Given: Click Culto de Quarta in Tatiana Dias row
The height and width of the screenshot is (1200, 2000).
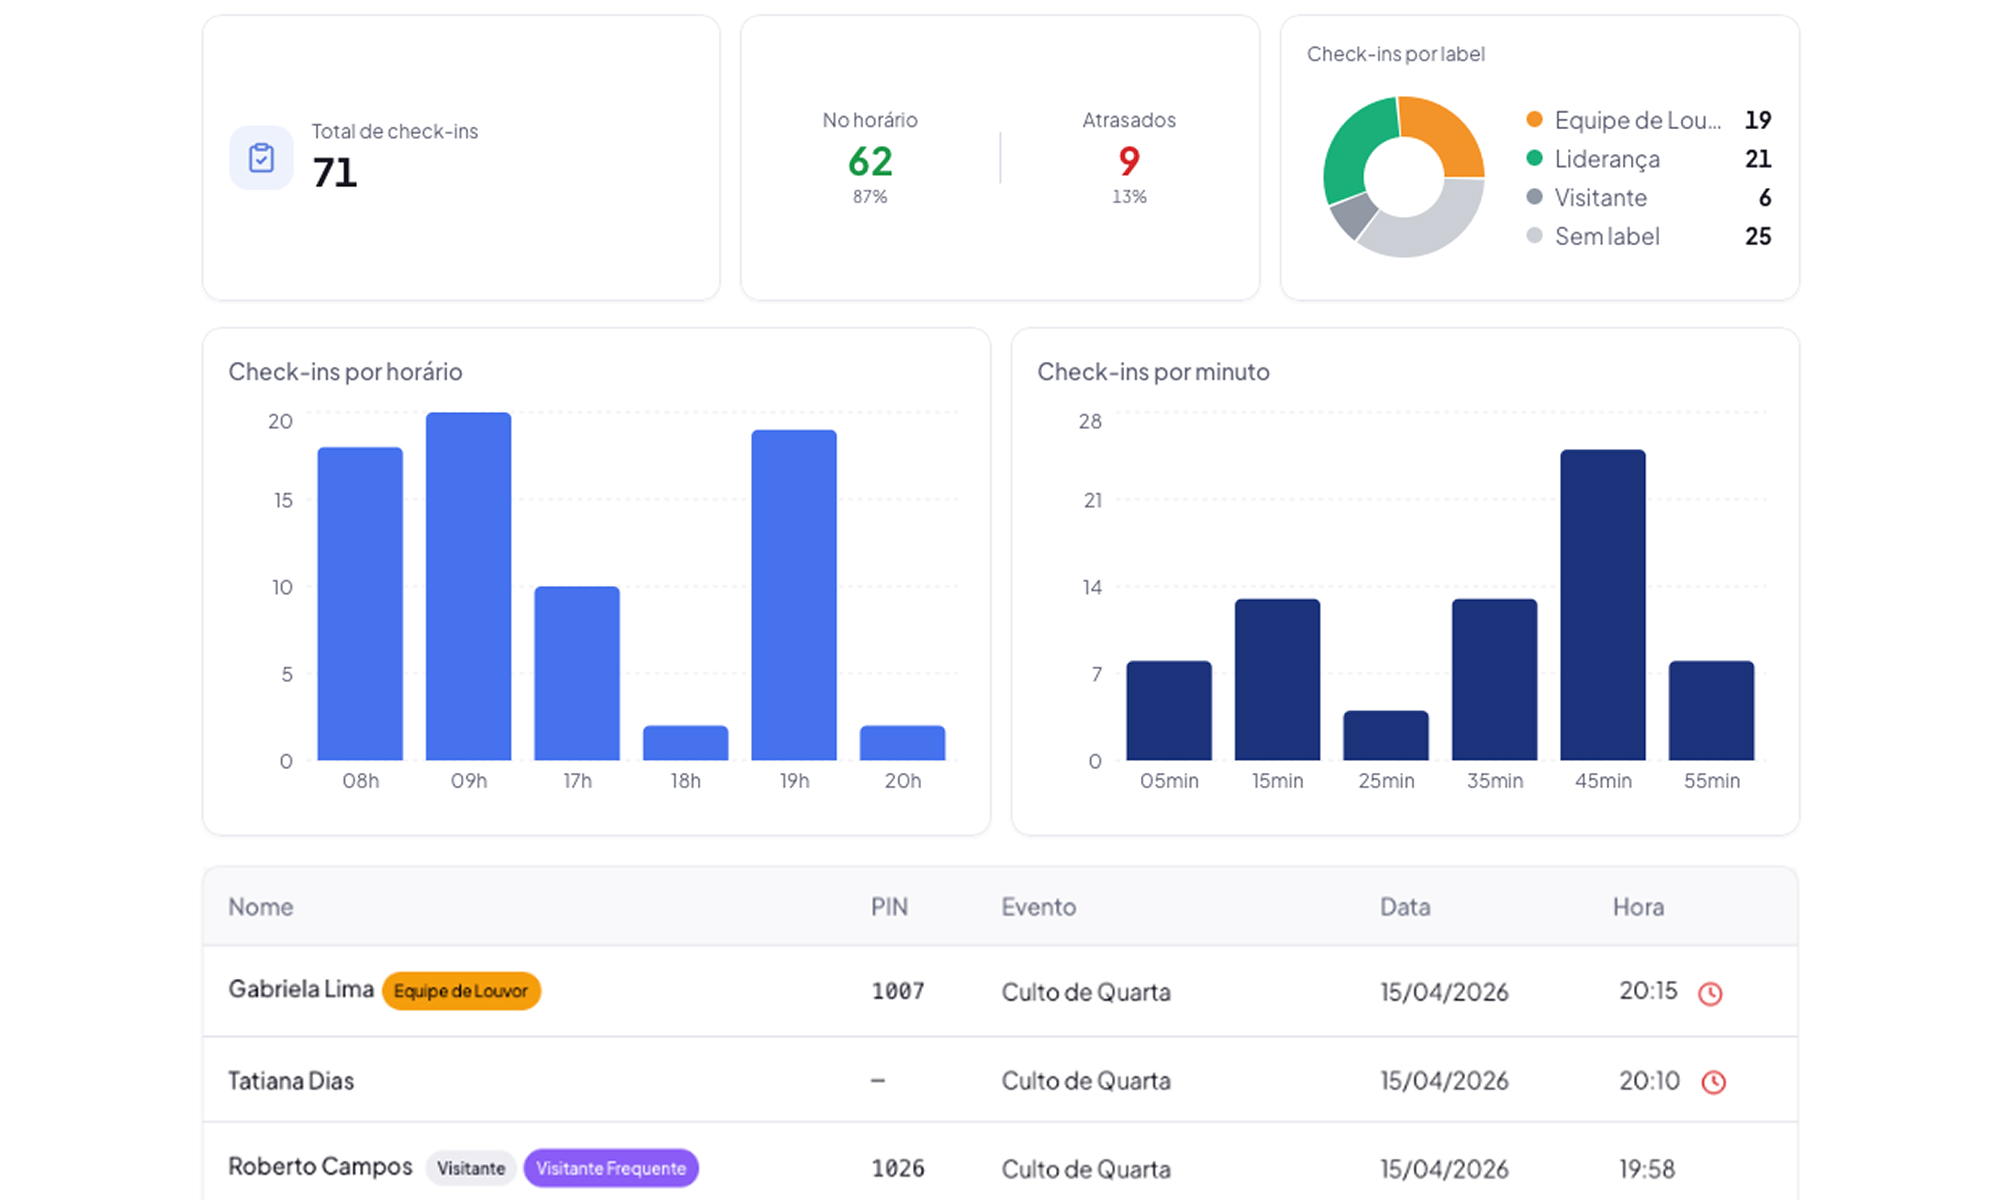Looking at the screenshot, I should click(1086, 1081).
